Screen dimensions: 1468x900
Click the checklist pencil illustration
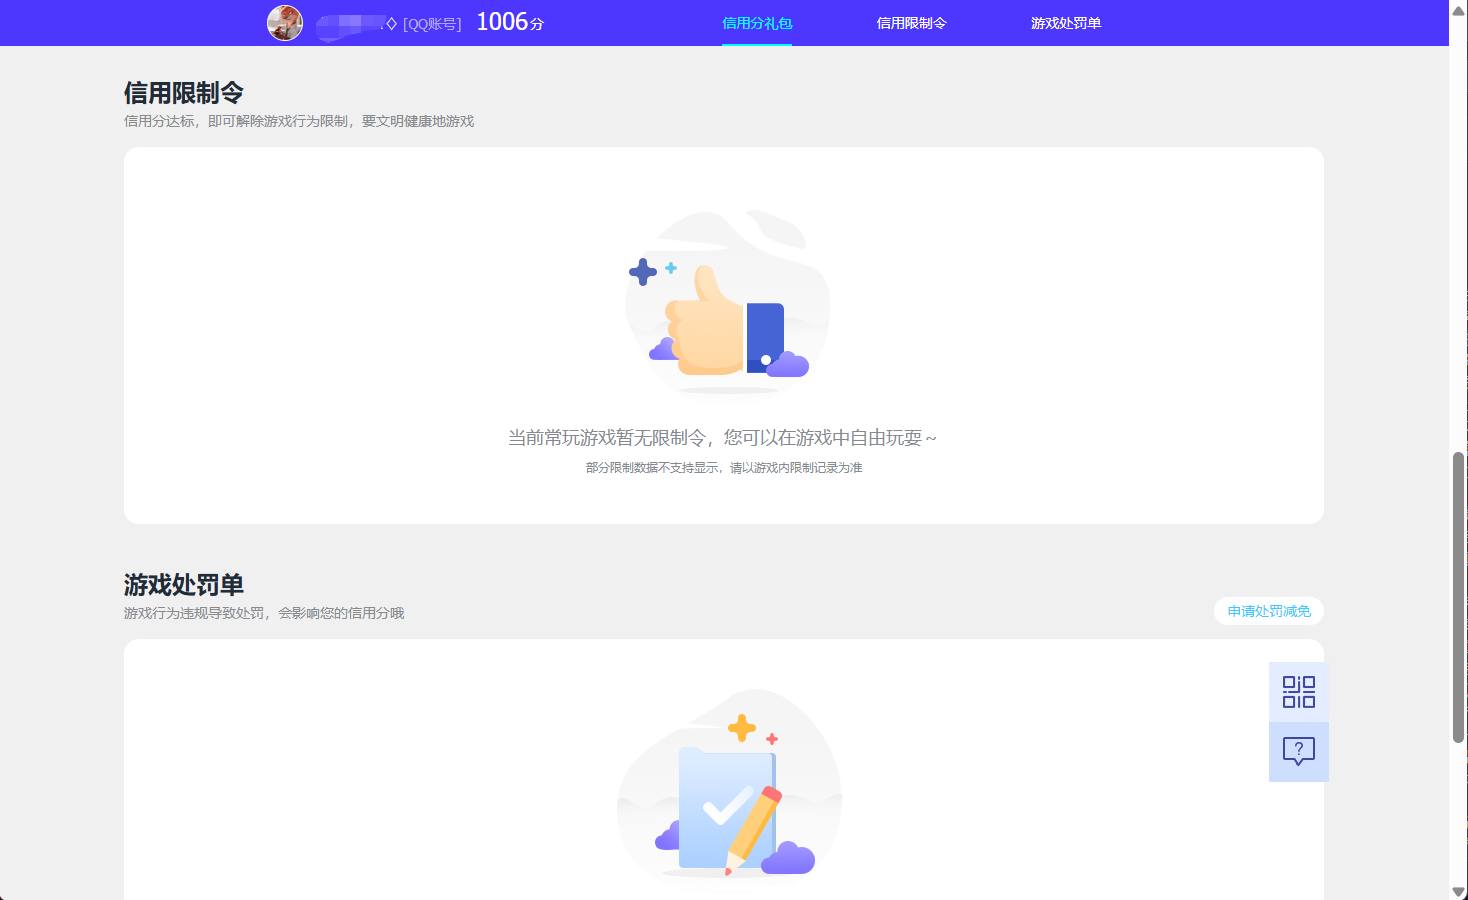click(x=729, y=783)
